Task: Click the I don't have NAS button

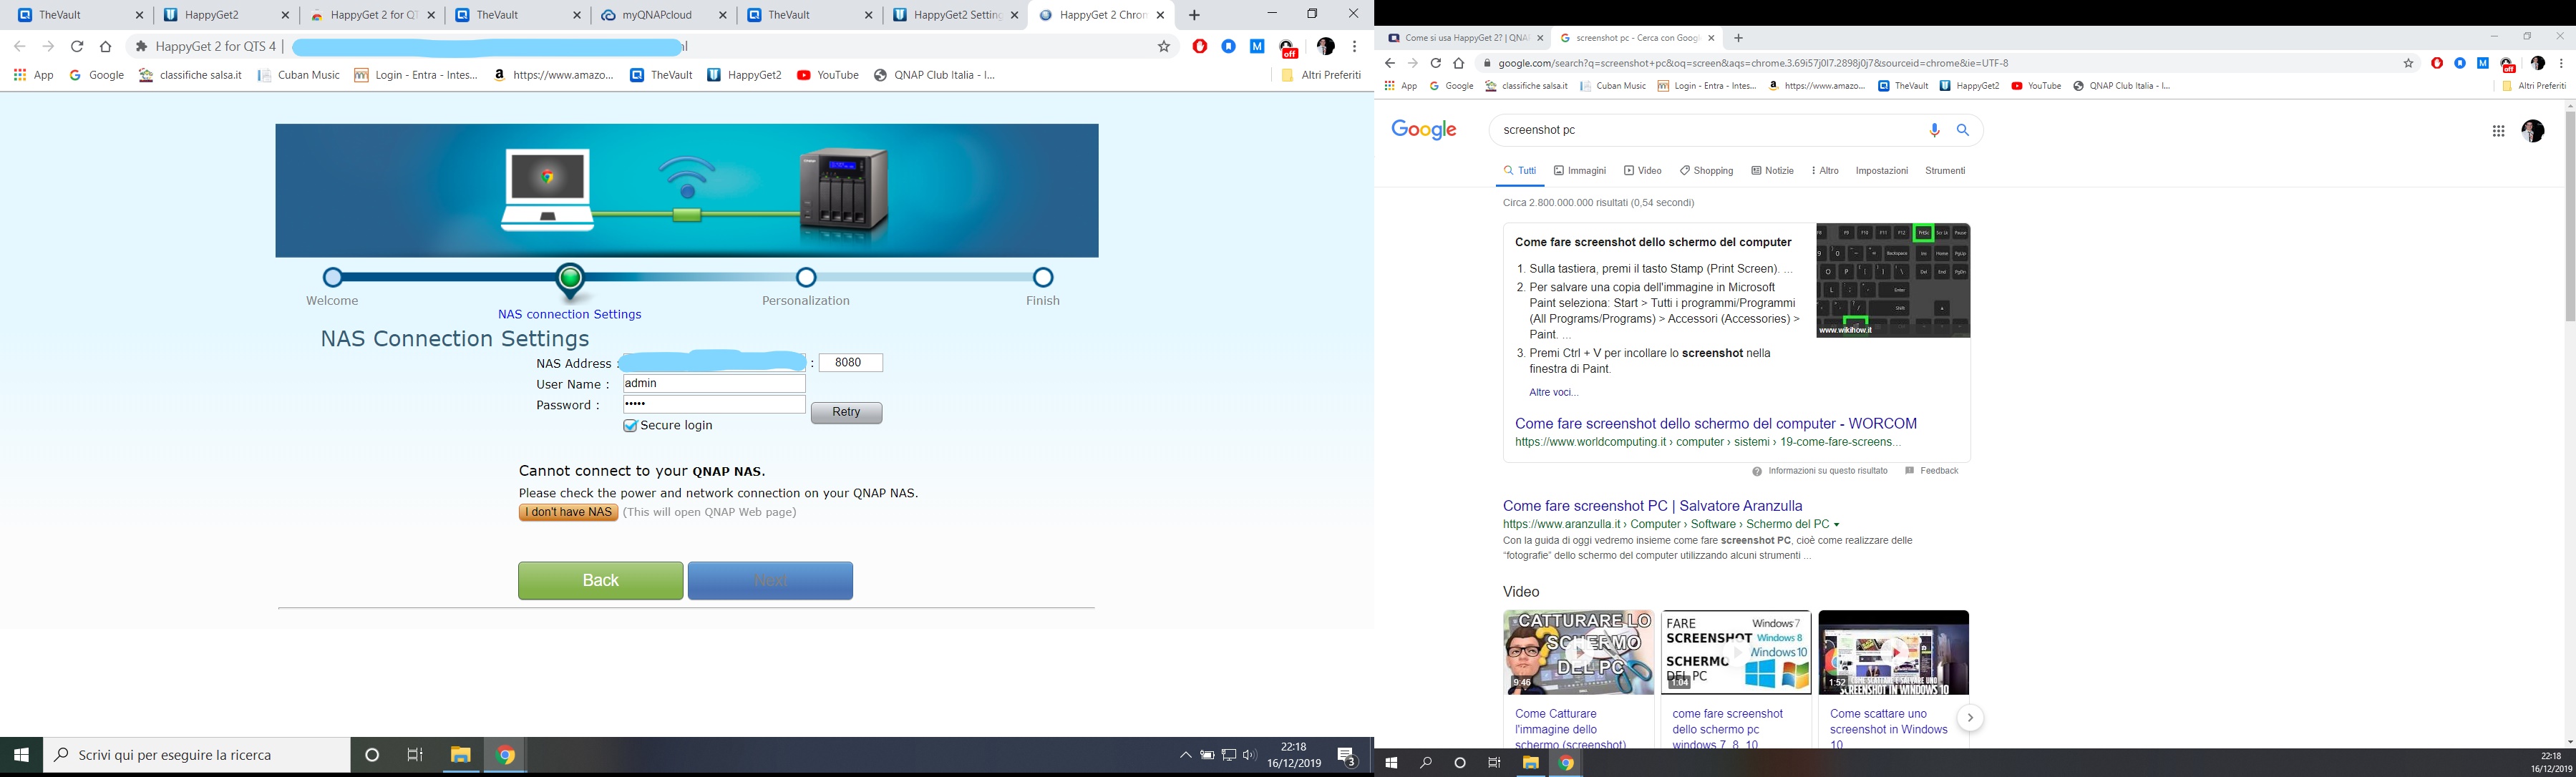Action: point(568,512)
